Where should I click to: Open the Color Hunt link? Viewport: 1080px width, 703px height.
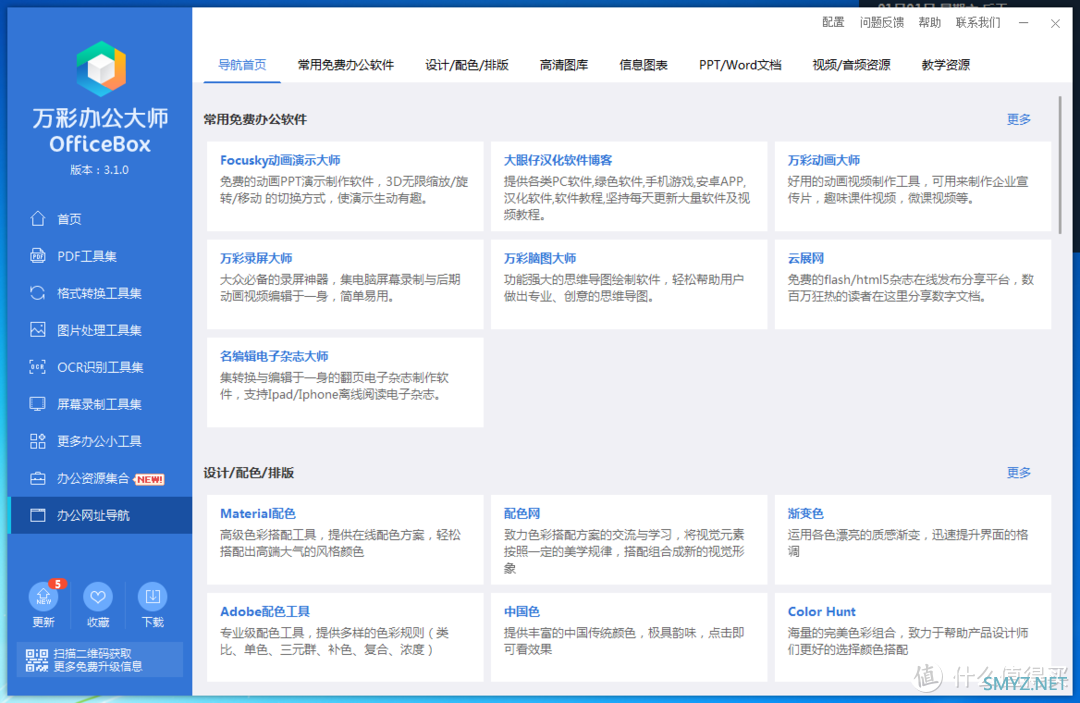[822, 611]
